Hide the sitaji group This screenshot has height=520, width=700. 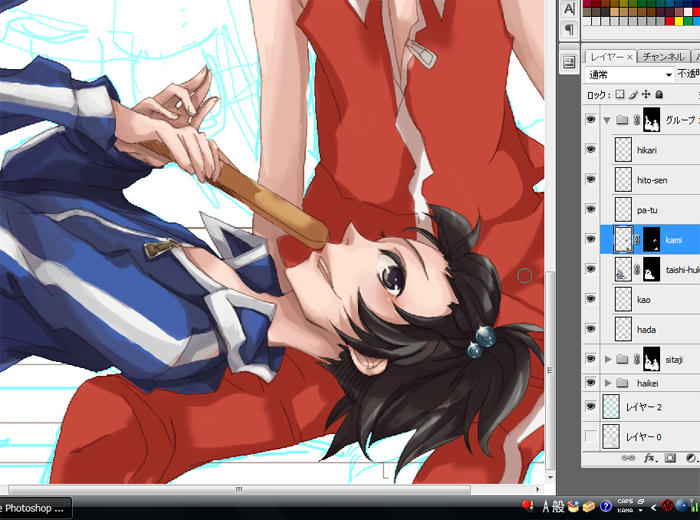(591, 359)
